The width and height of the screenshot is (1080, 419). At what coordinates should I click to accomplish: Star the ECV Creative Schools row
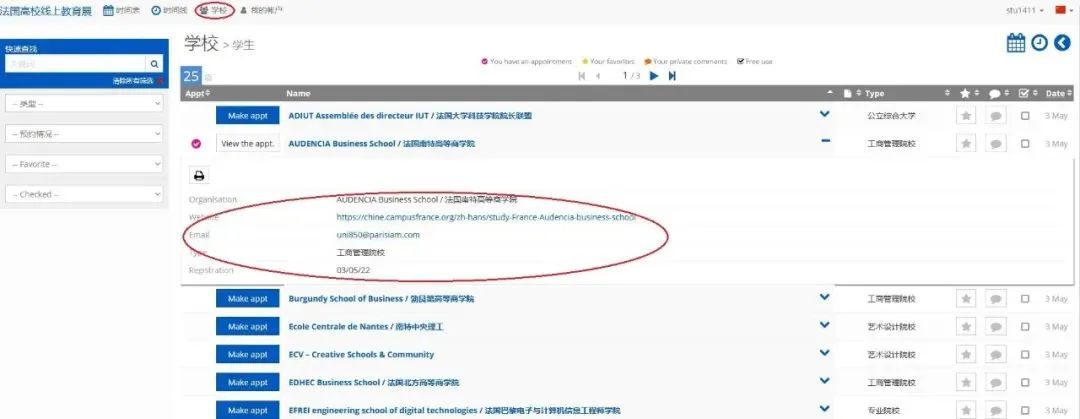pyautogui.click(x=966, y=354)
